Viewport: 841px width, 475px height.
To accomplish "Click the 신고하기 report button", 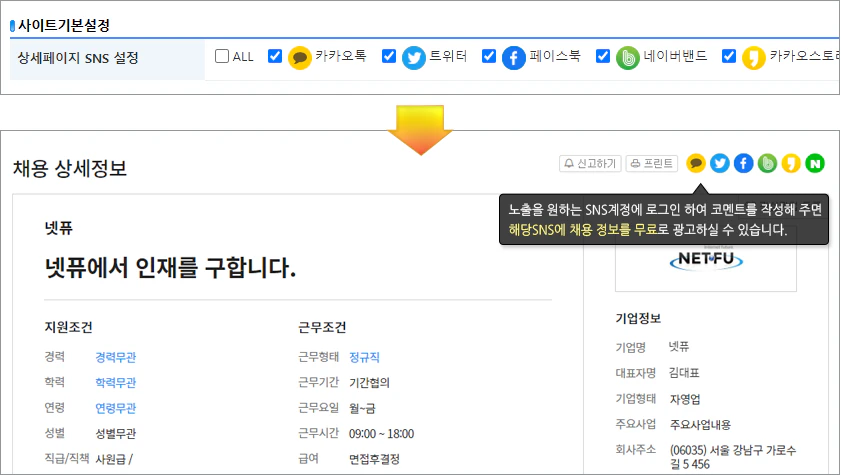I will pos(590,164).
